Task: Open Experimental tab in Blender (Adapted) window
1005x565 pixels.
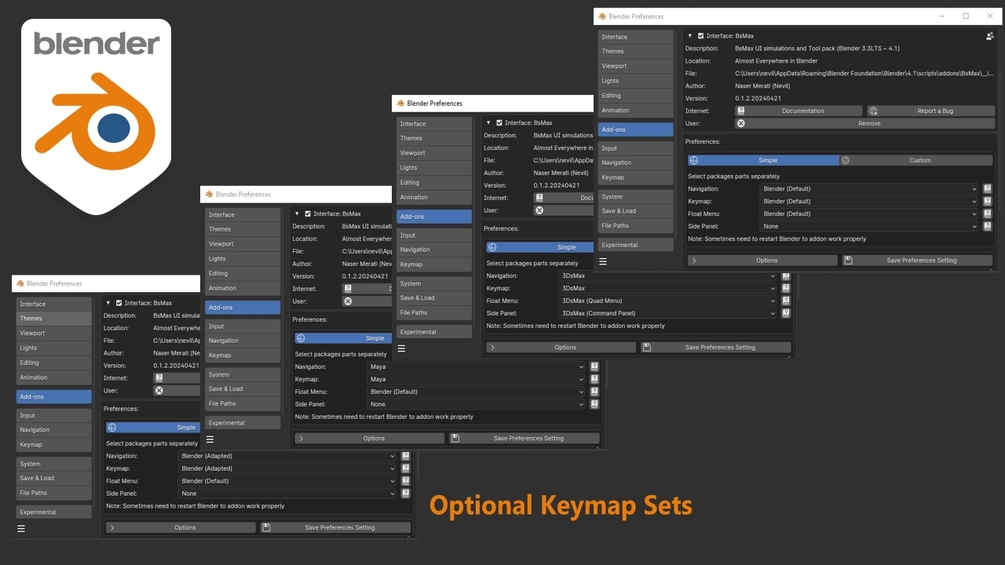Action: [x=54, y=512]
